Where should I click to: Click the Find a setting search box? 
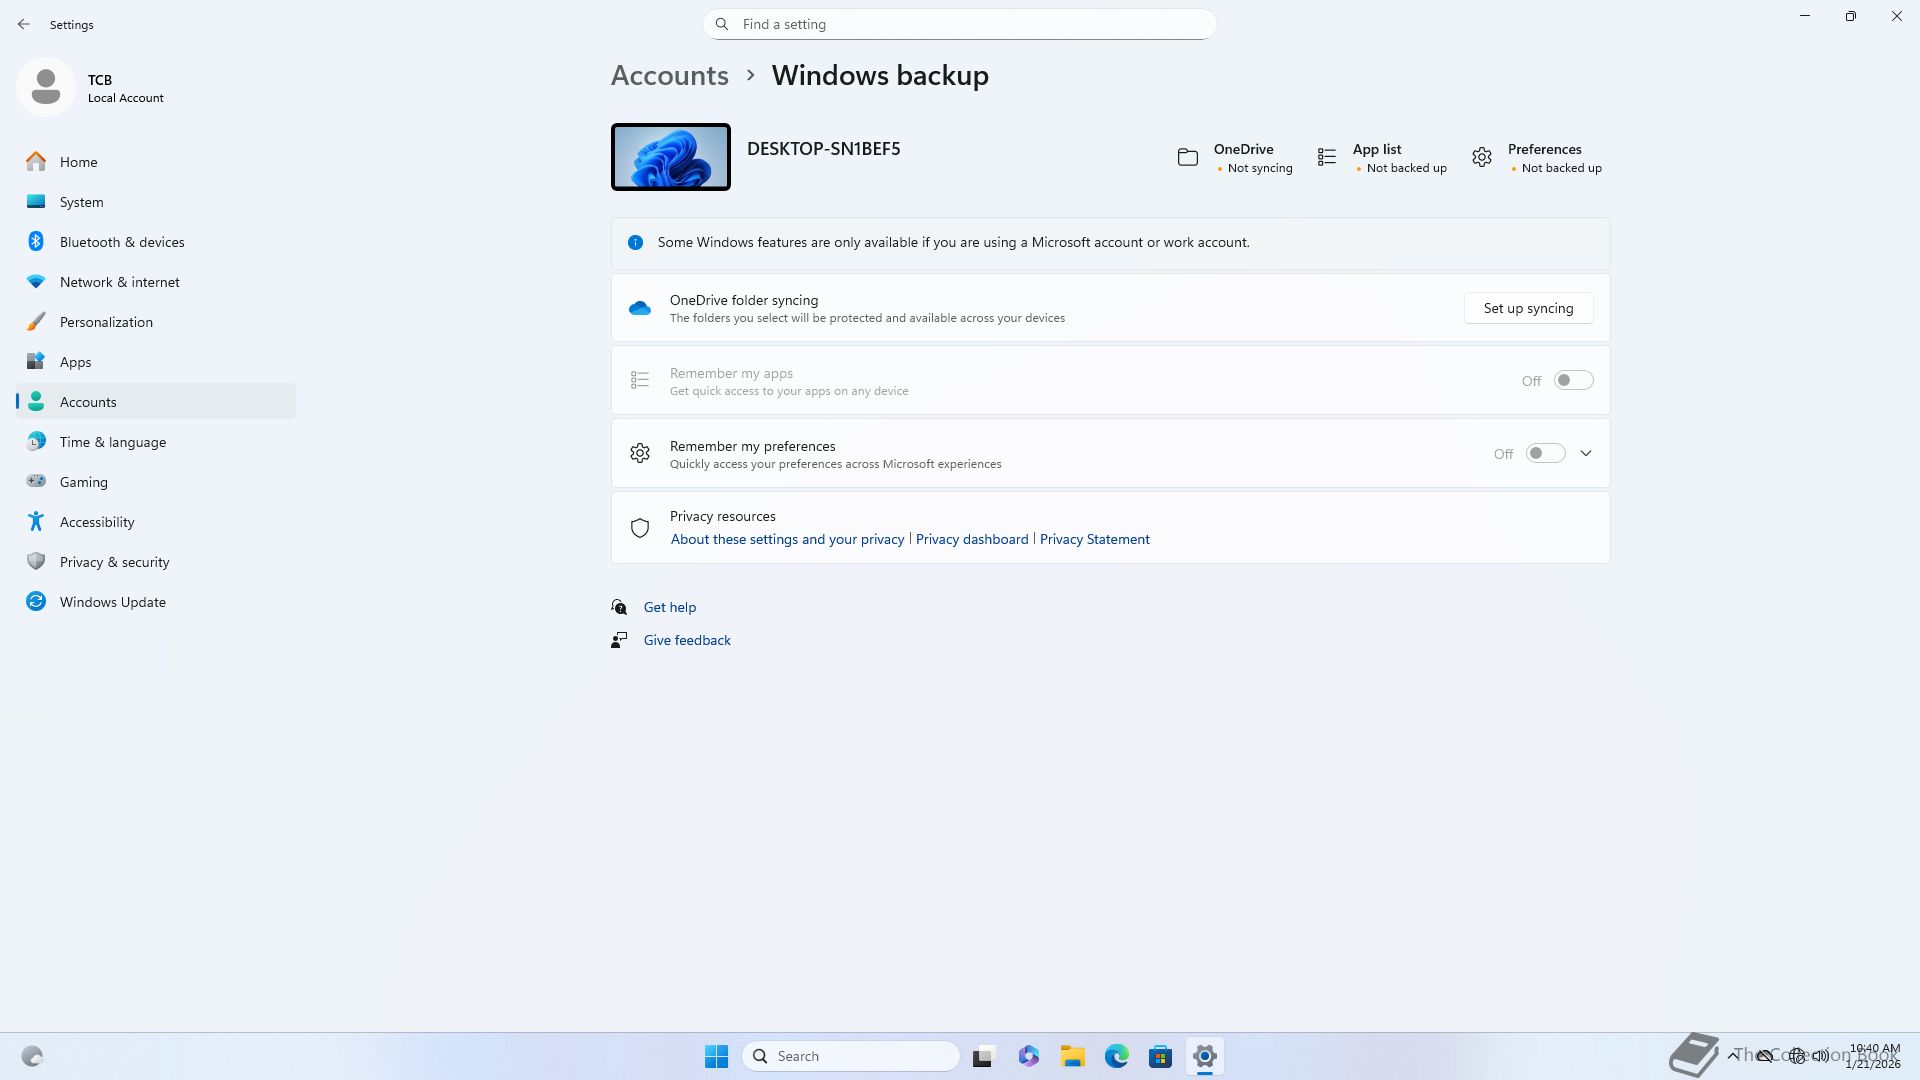tap(960, 24)
